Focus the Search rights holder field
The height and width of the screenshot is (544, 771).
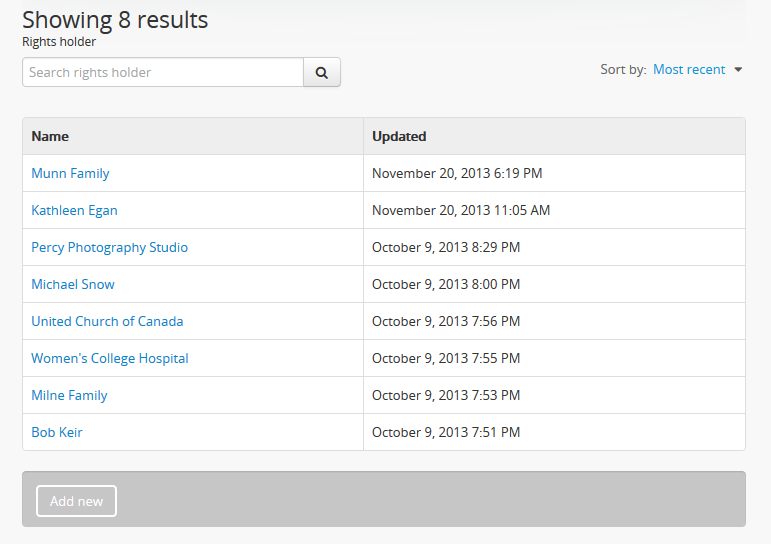(x=163, y=72)
